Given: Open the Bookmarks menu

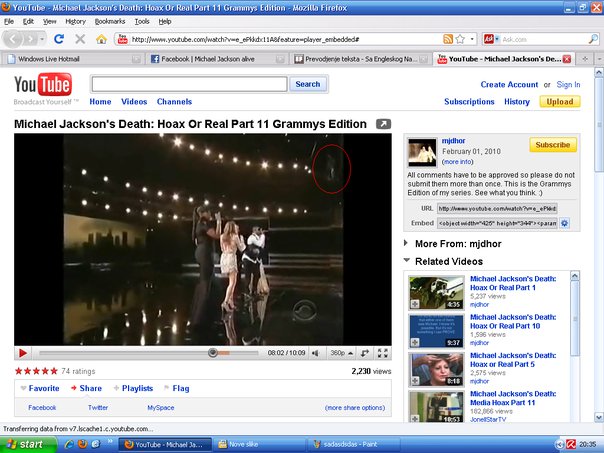Looking at the screenshot, I should (110, 22).
